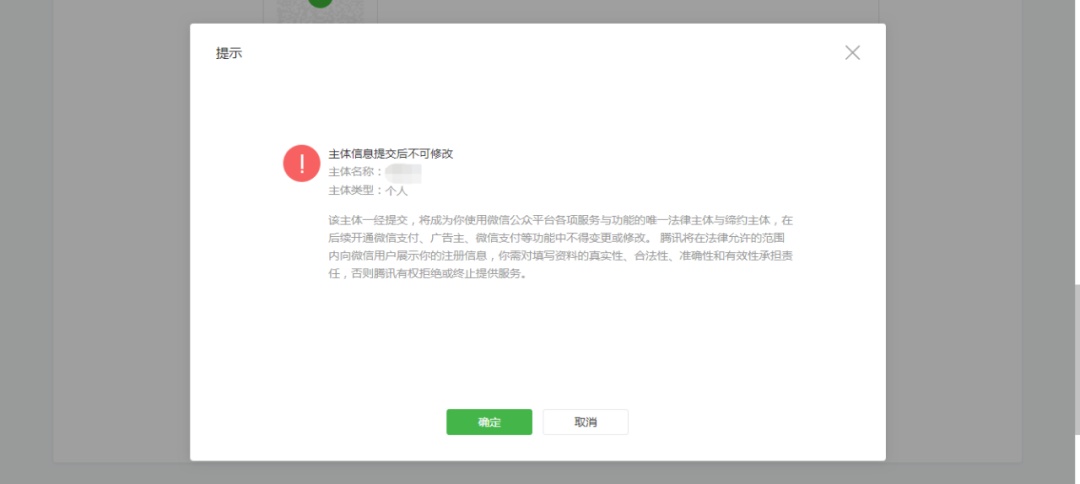Click the heading 主体信息提交后不可修改
This screenshot has height=484, width=1080.
(391, 154)
